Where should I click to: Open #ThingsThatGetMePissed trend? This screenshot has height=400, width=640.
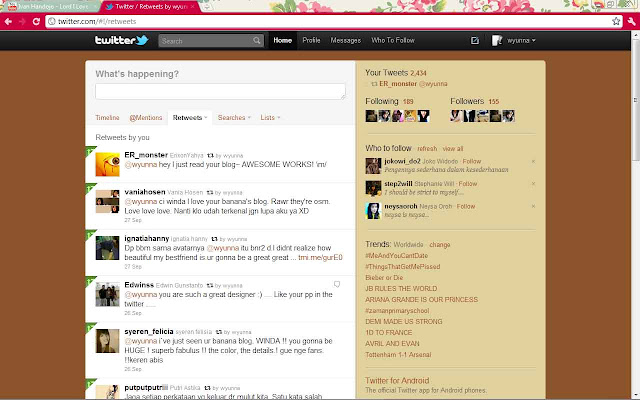[x=402, y=267]
